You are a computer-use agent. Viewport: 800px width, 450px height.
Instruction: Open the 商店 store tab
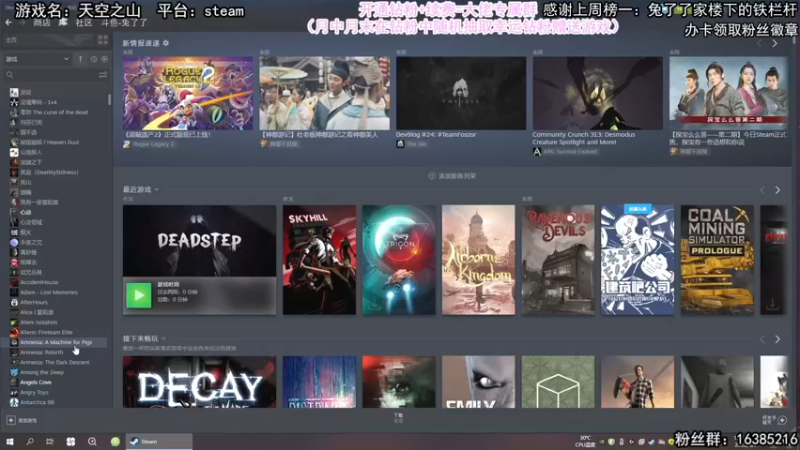click(x=42, y=23)
